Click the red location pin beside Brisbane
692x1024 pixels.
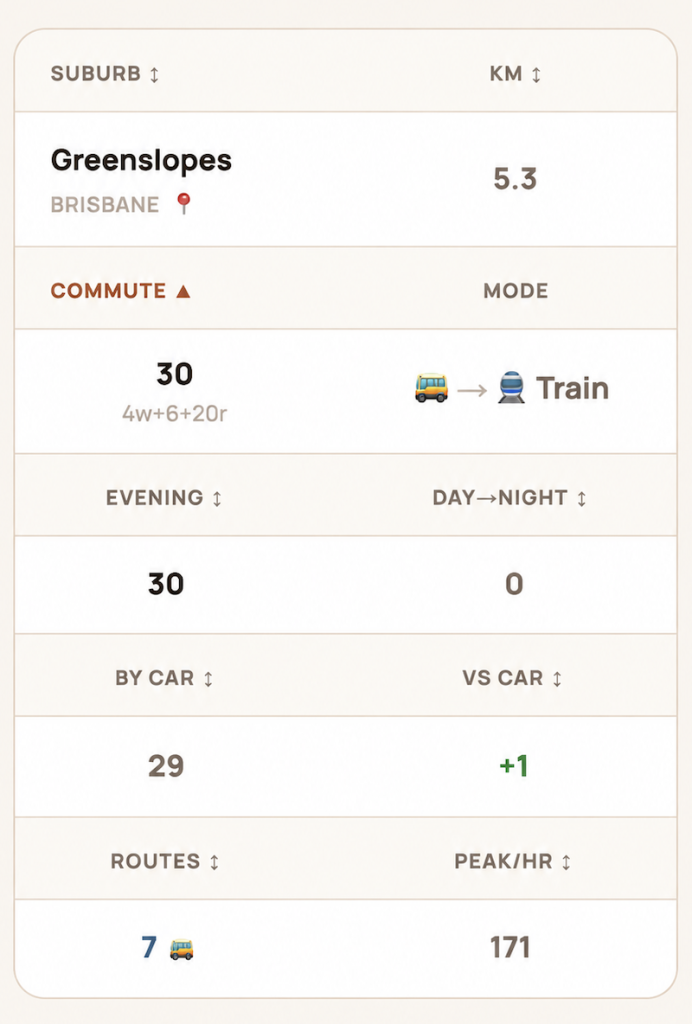[x=183, y=204]
